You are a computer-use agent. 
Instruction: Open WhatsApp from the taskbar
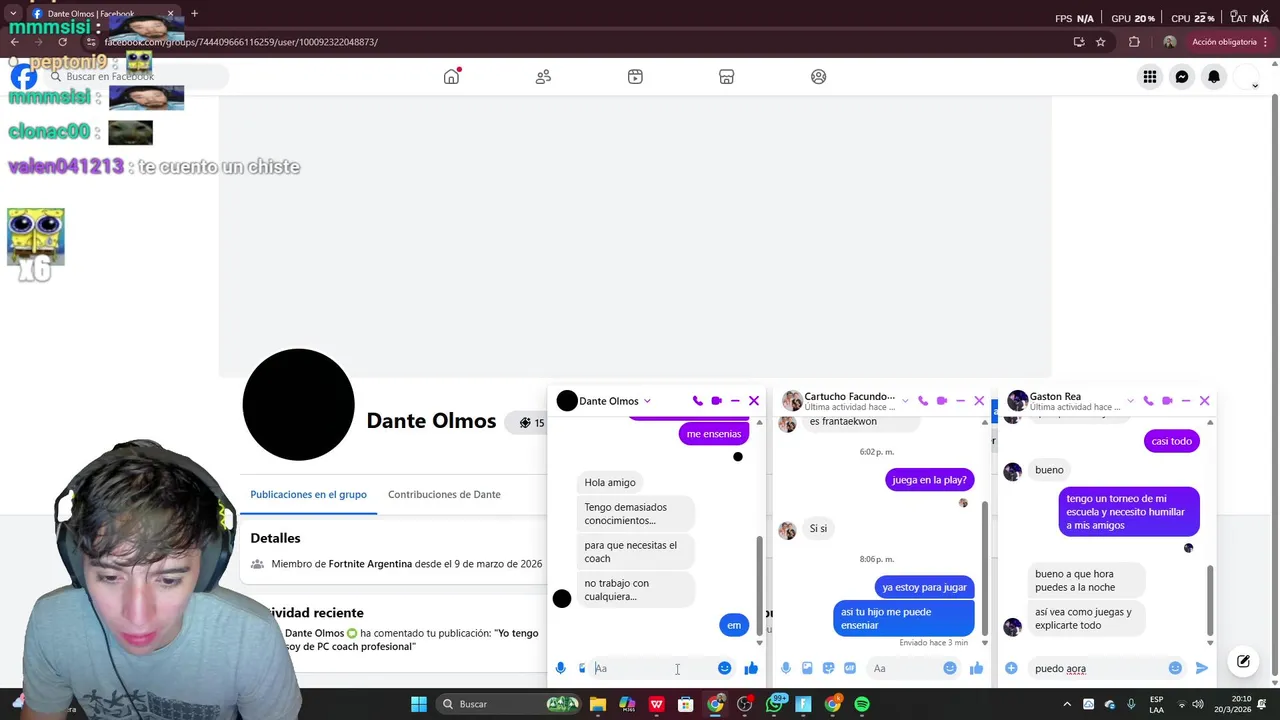point(774,704)
